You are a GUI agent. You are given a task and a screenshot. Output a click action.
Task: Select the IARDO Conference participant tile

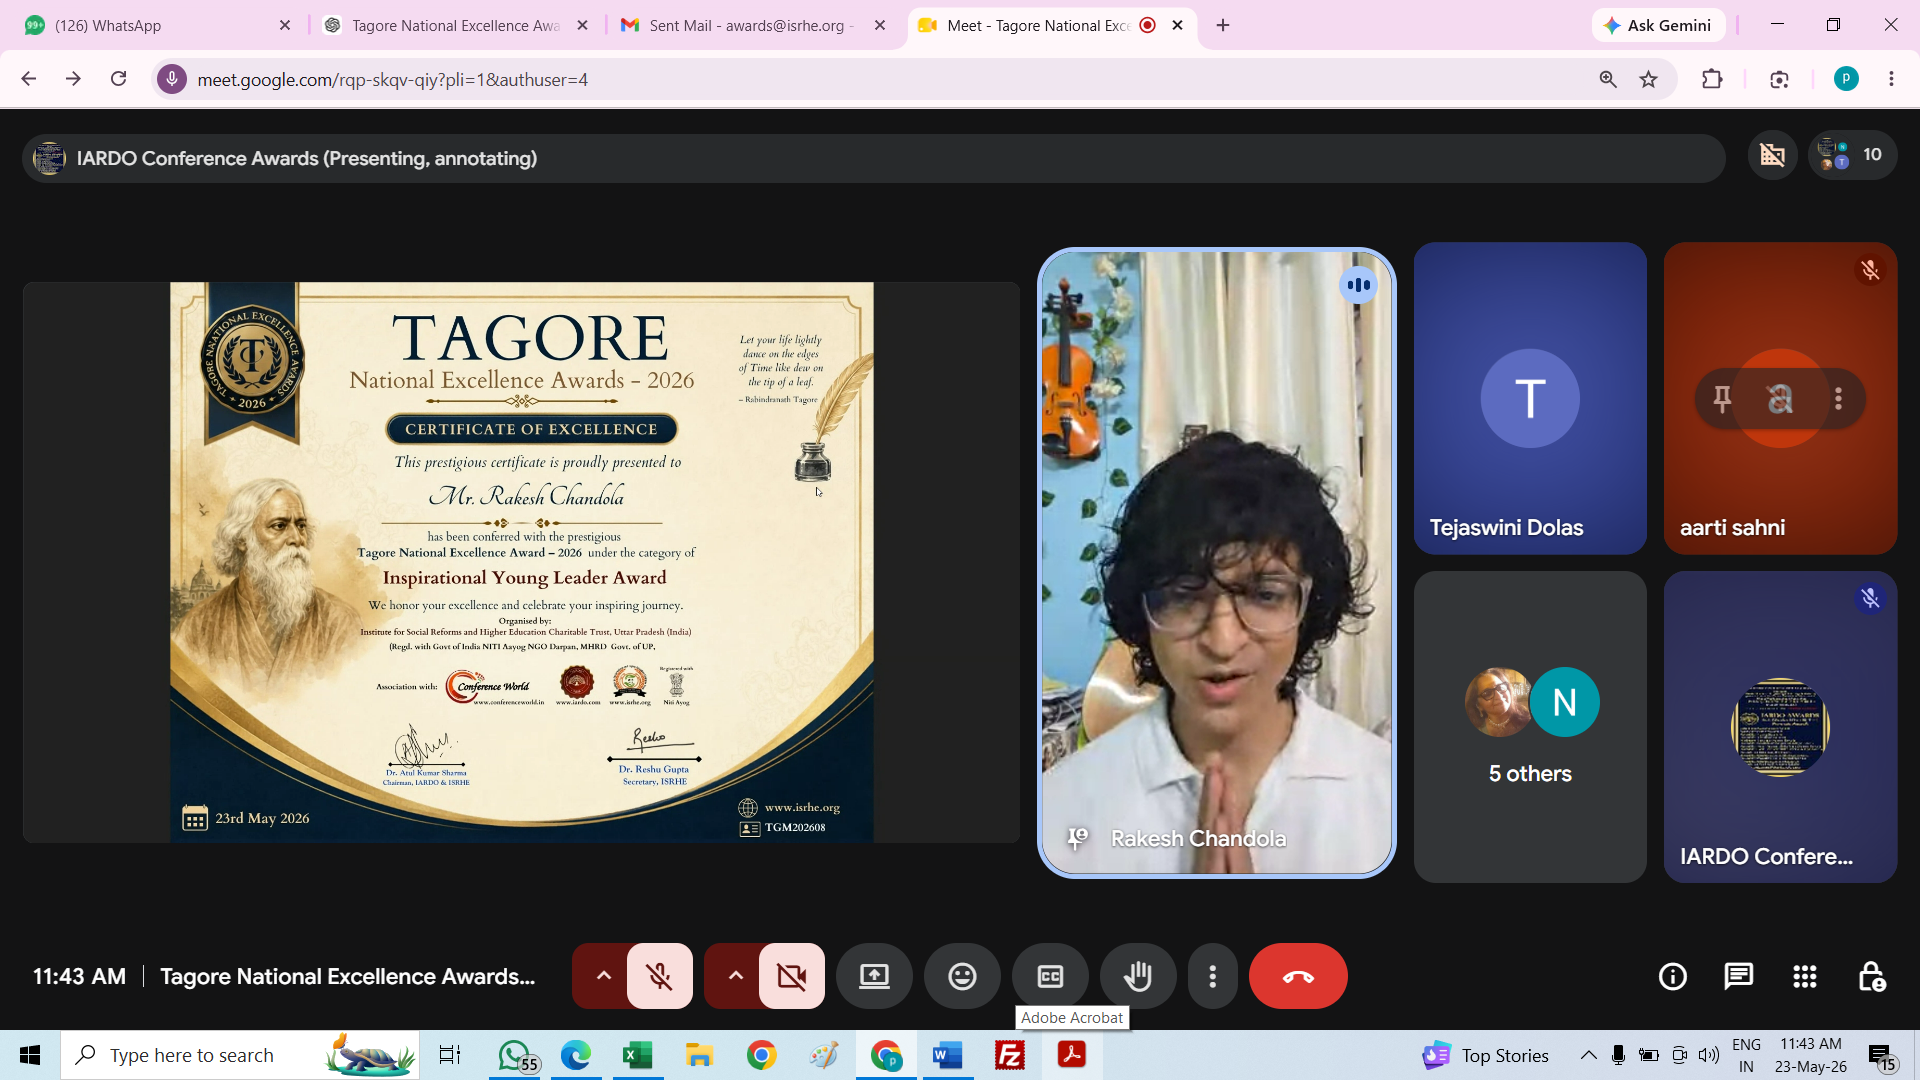(1780, 727)
